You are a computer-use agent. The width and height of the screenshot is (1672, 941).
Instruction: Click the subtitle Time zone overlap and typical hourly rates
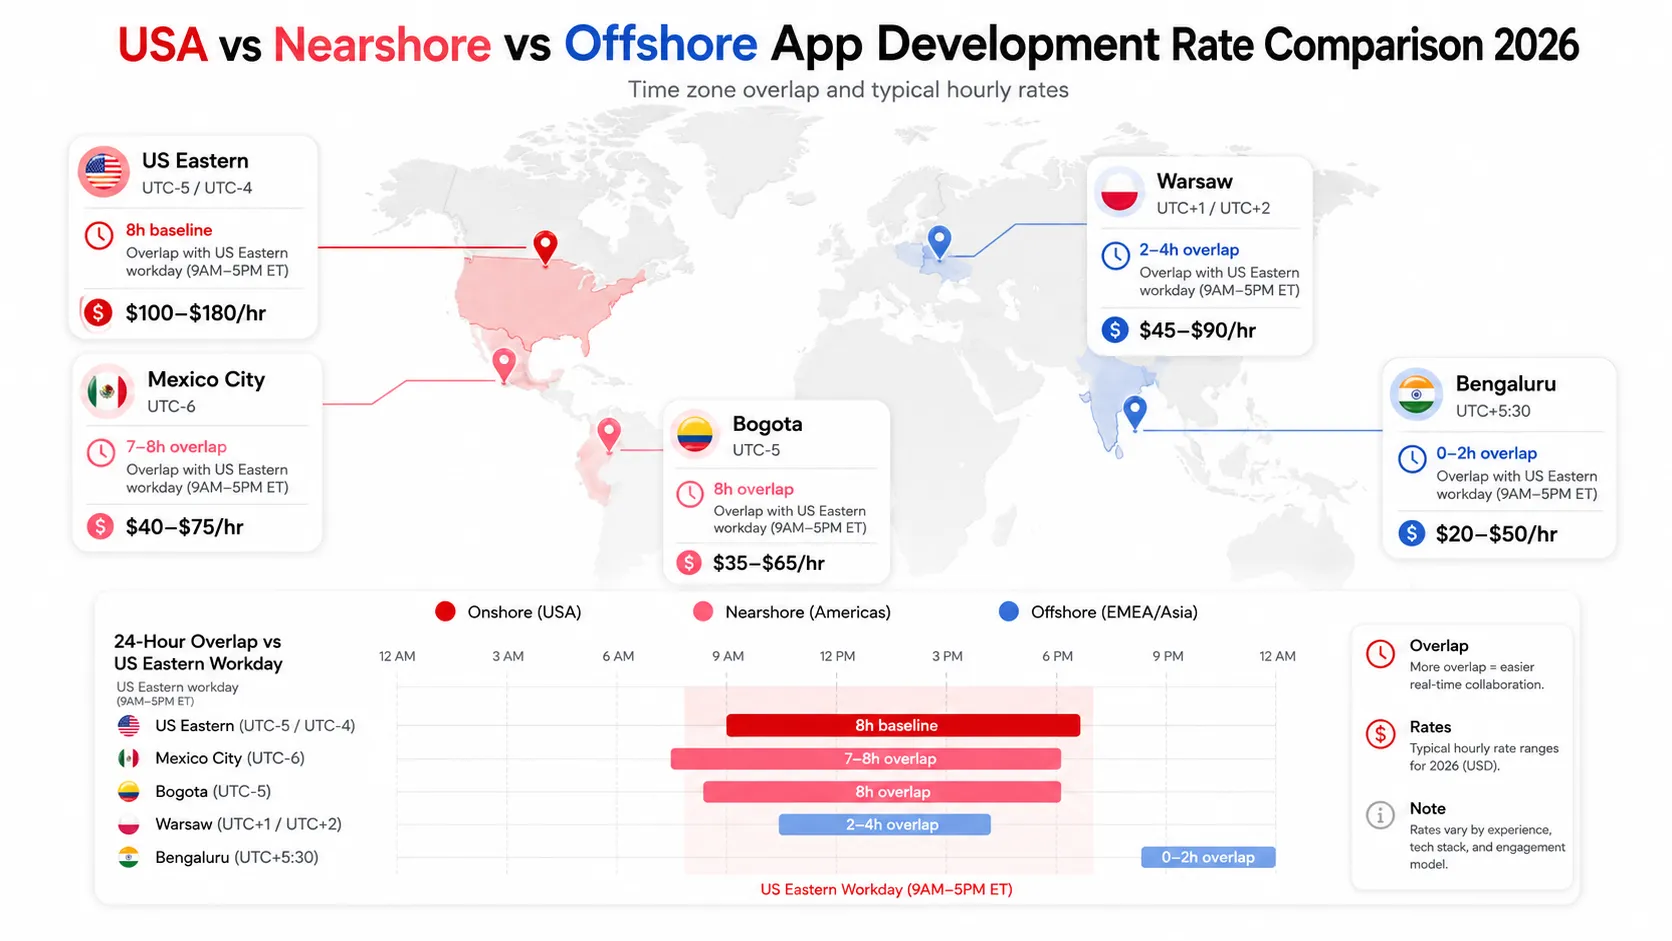[848, 90]
